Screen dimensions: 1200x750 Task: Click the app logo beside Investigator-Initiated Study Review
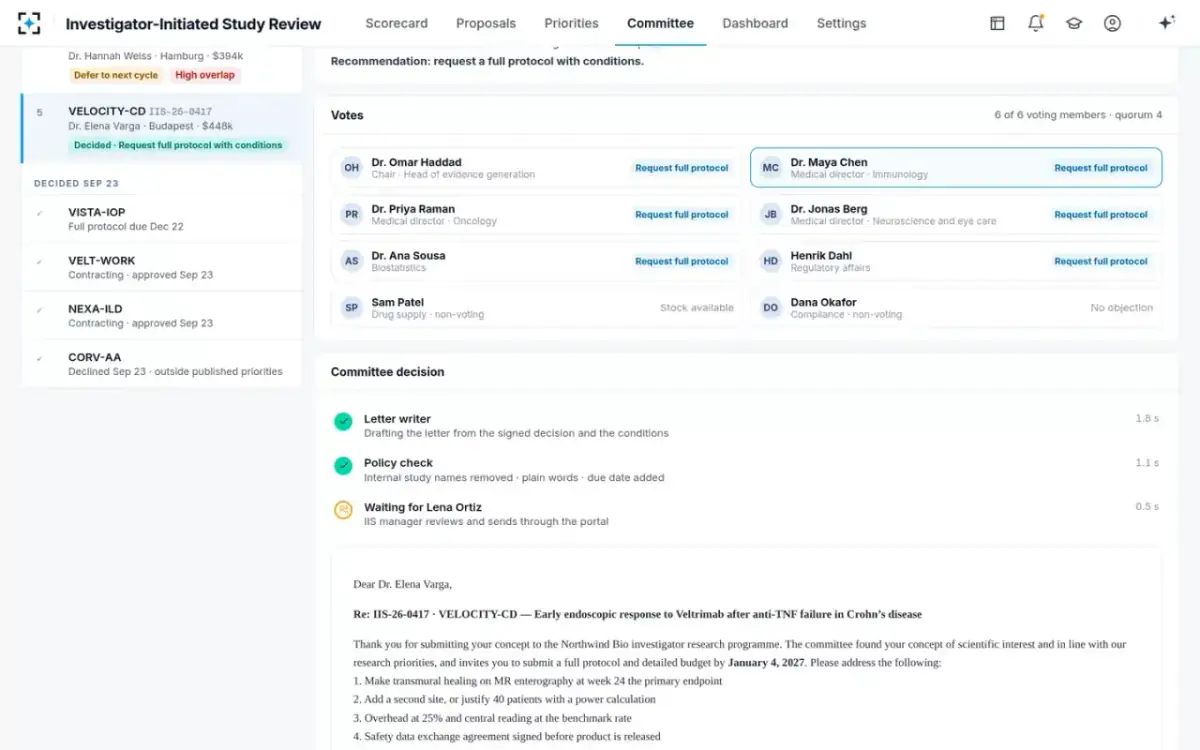[30, 23]
